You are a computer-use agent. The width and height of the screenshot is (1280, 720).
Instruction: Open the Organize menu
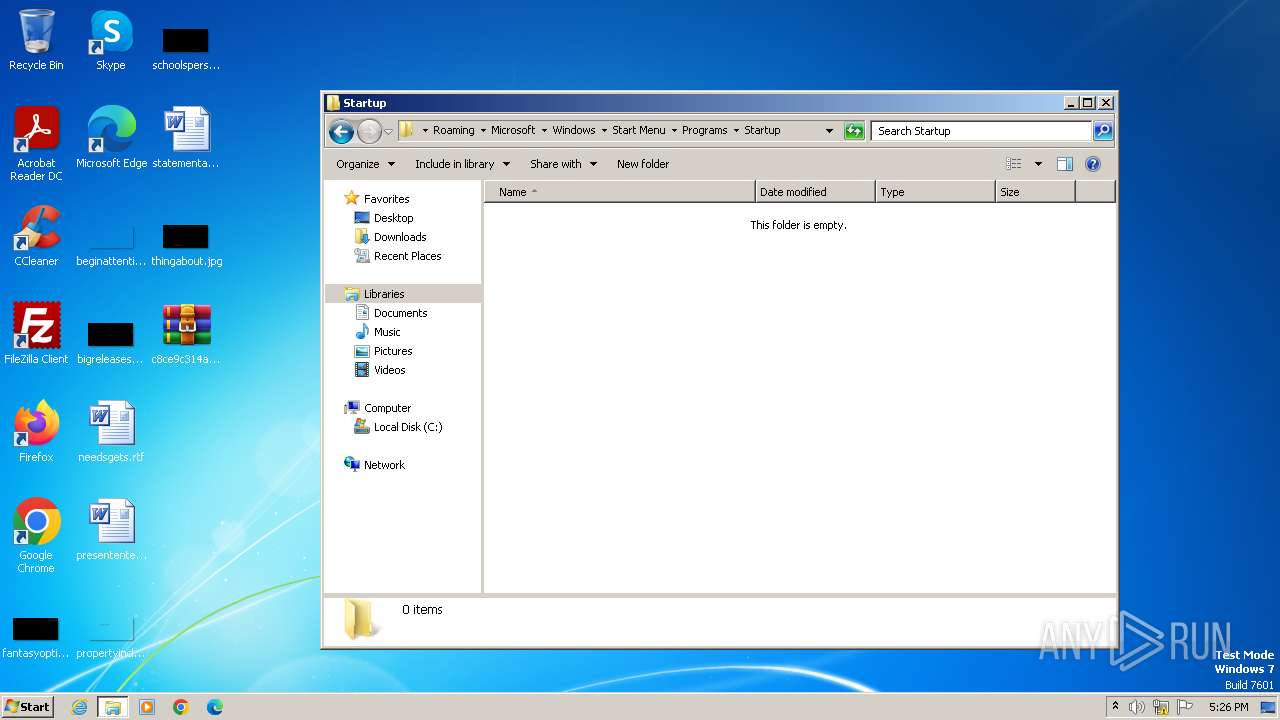[365, 164]
